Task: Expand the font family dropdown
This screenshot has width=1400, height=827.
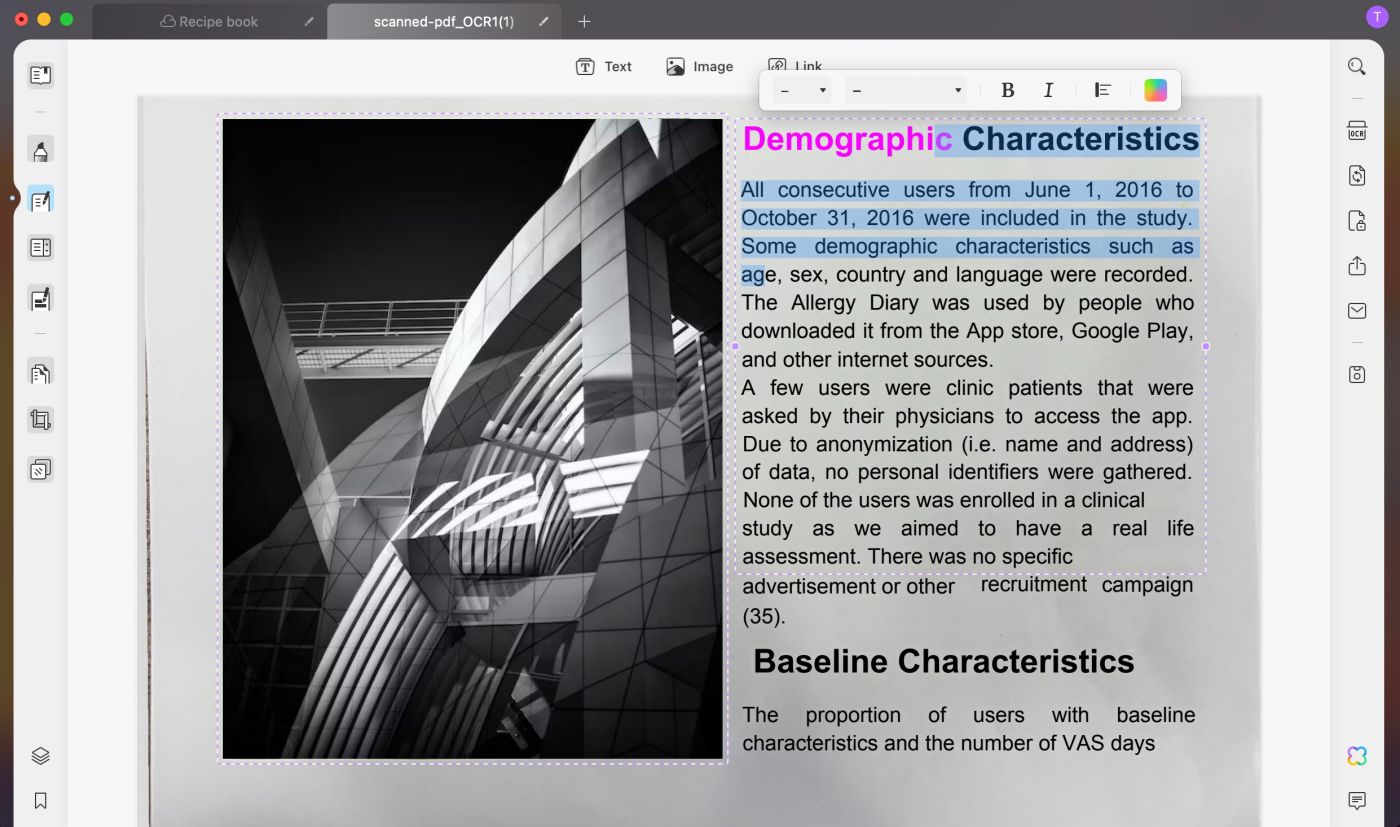Action: (x=905, y=90)
